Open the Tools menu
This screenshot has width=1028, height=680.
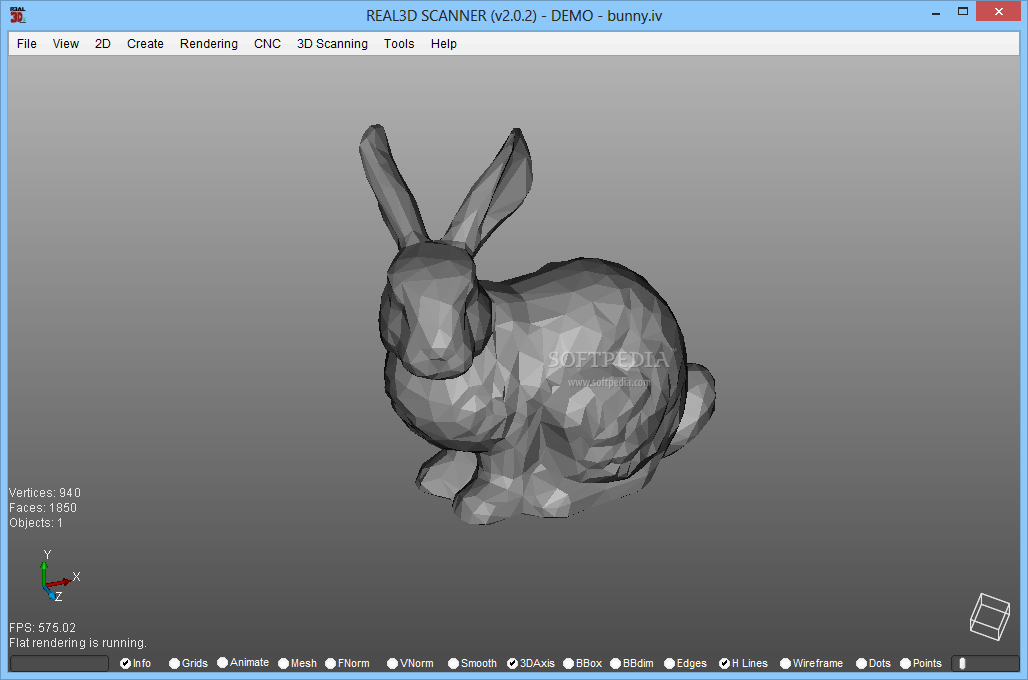[x=399, y=44]
